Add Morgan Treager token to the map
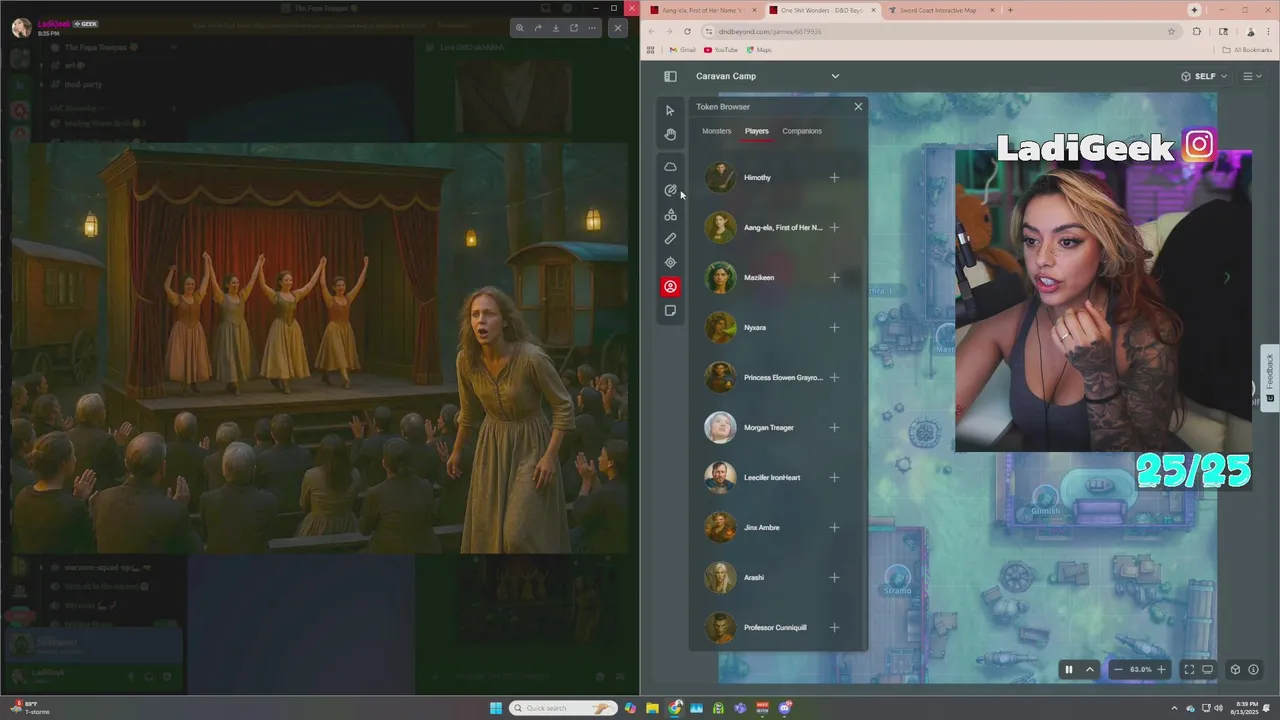Viewport: 1280px width, 720px height. click(834, 427)
